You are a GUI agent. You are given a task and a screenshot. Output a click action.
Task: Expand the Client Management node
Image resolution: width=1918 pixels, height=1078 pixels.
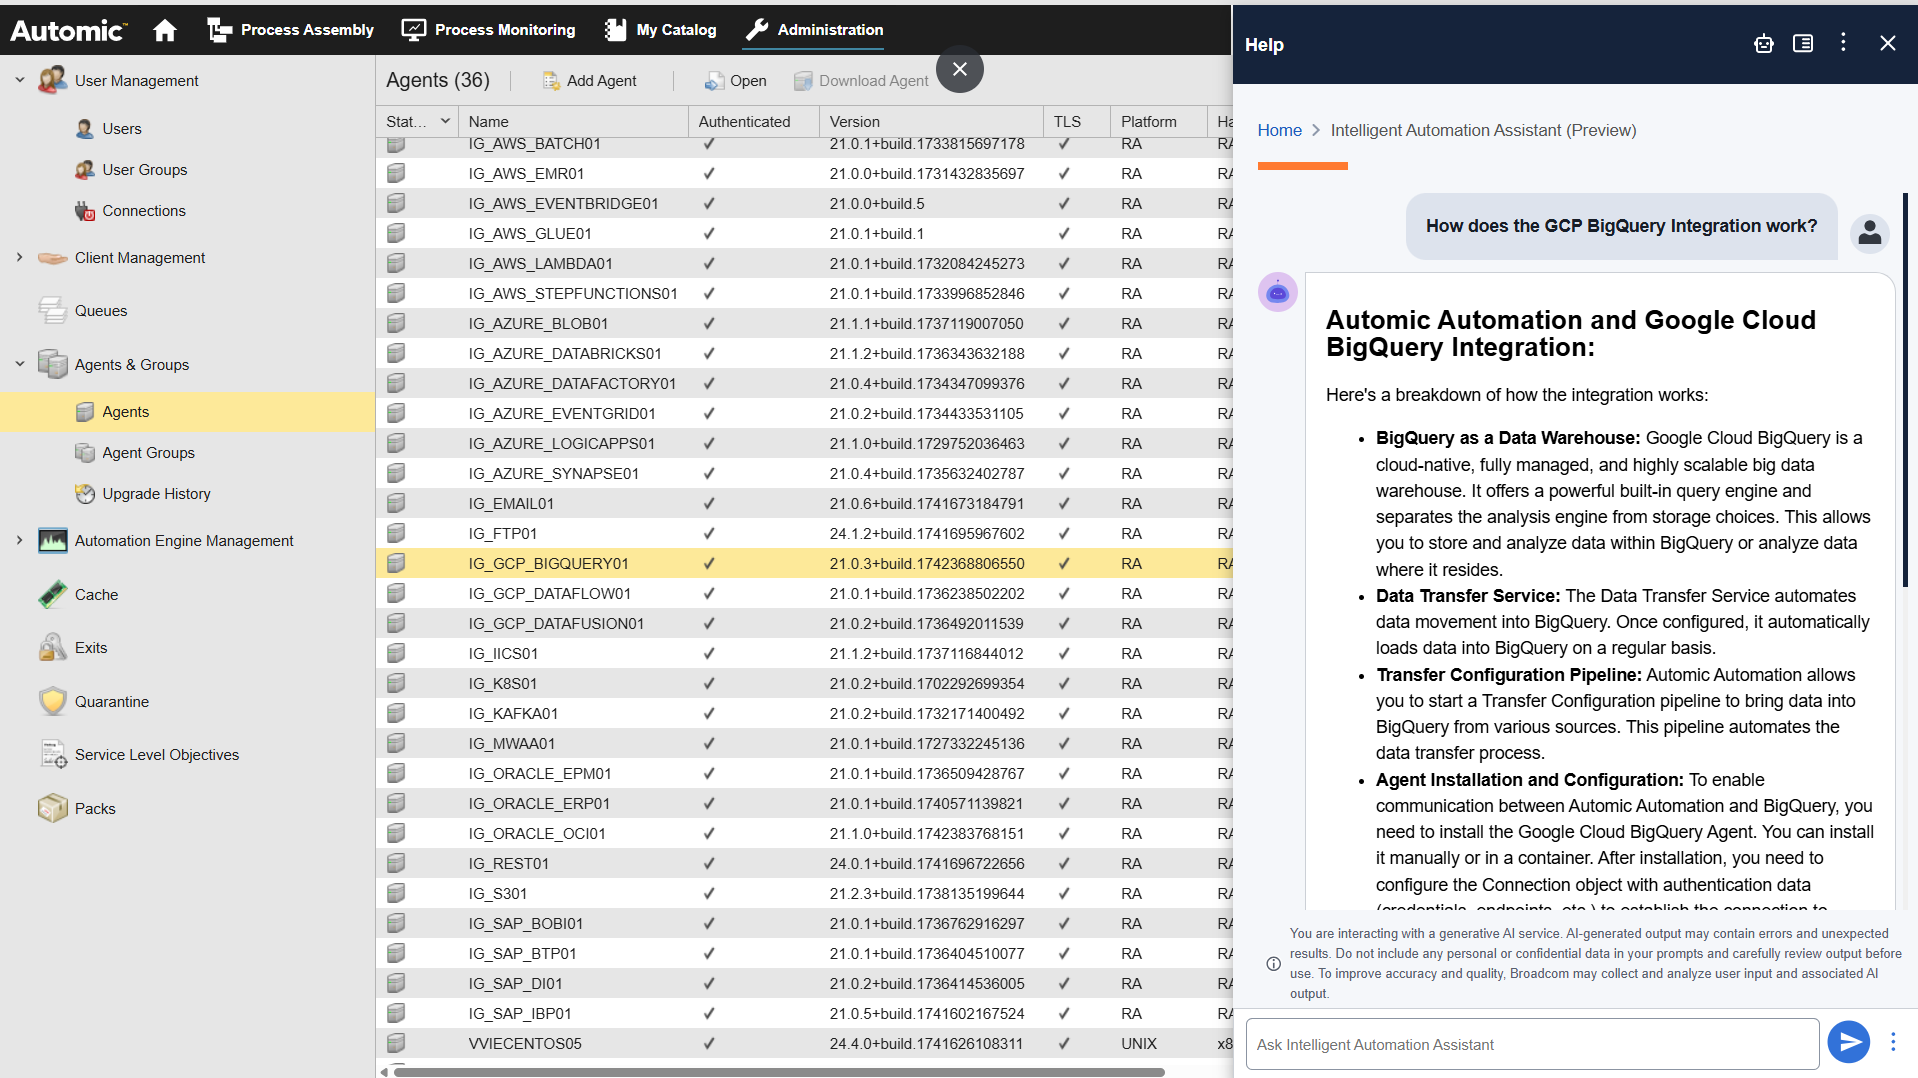pos(20,257)
